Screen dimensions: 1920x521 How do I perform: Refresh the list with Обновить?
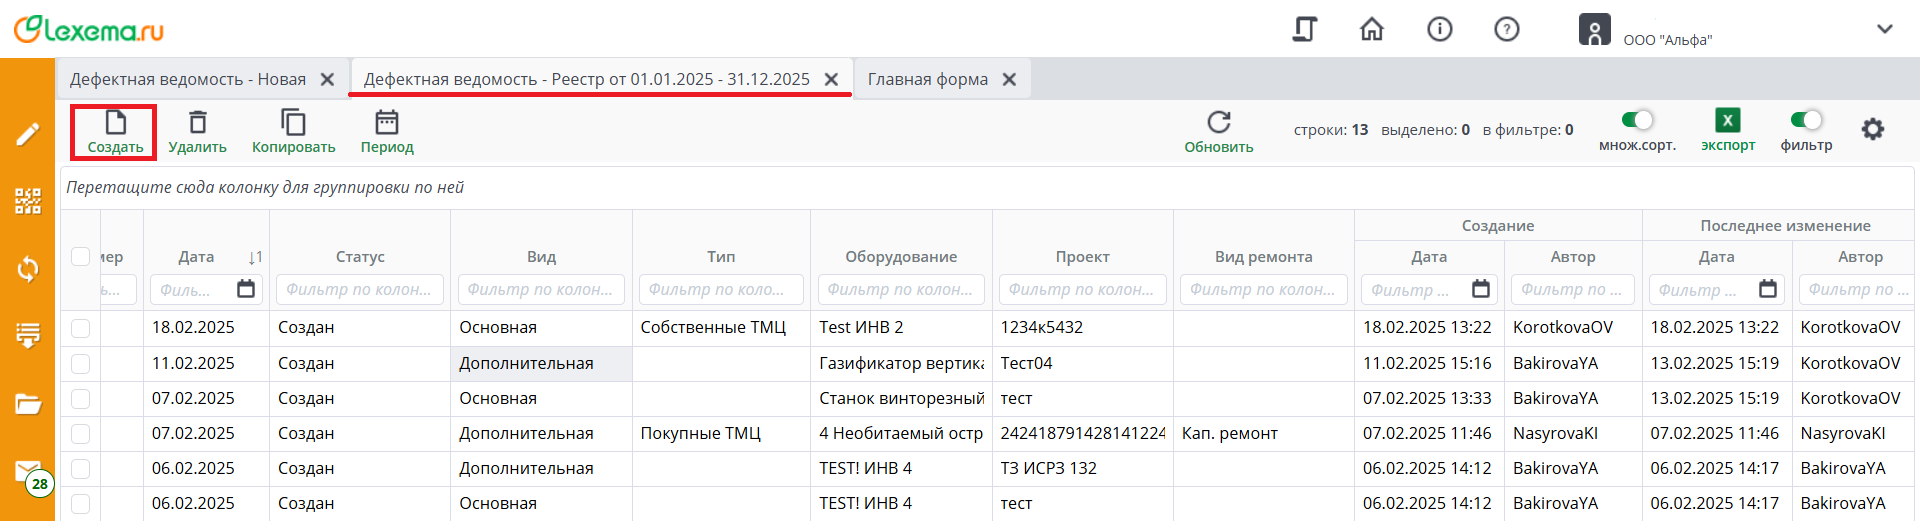click(x=1218, y=123)
